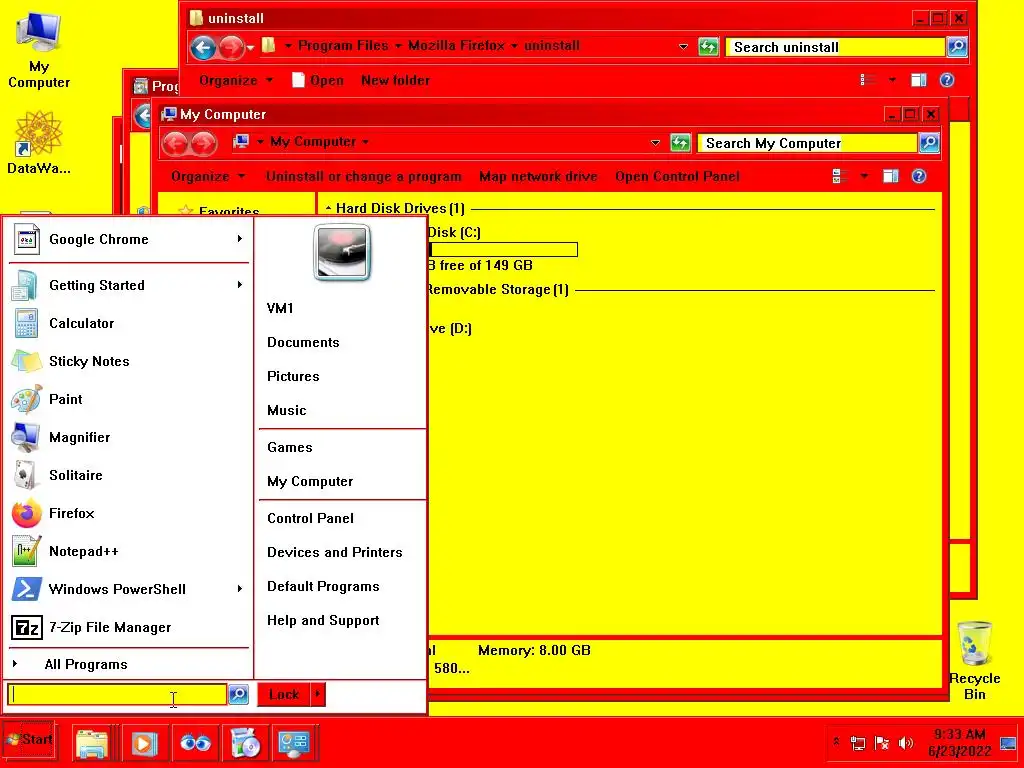Collapse Hard Disk Drives group
Screen dimensions: 1024x768
coord(328,208)
